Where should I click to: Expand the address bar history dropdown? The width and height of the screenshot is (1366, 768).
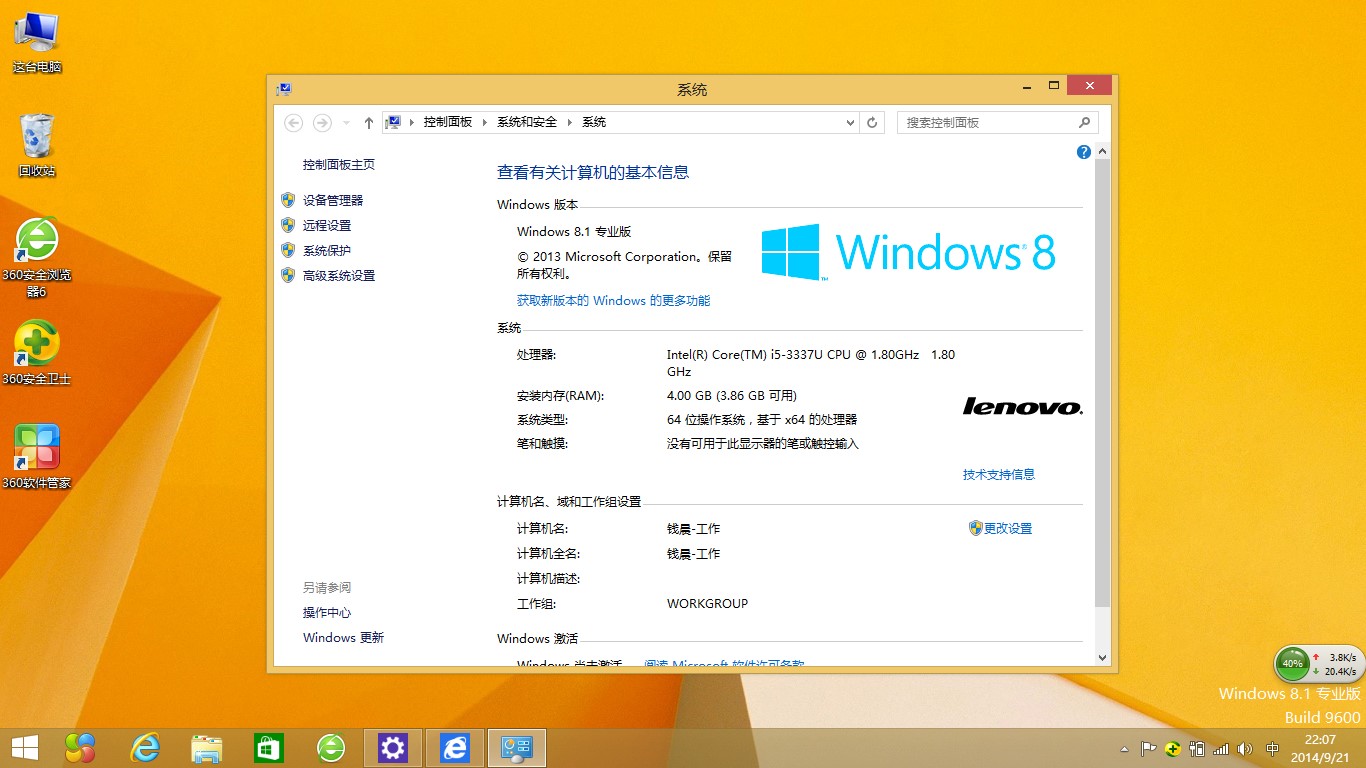tap(850, 122)
